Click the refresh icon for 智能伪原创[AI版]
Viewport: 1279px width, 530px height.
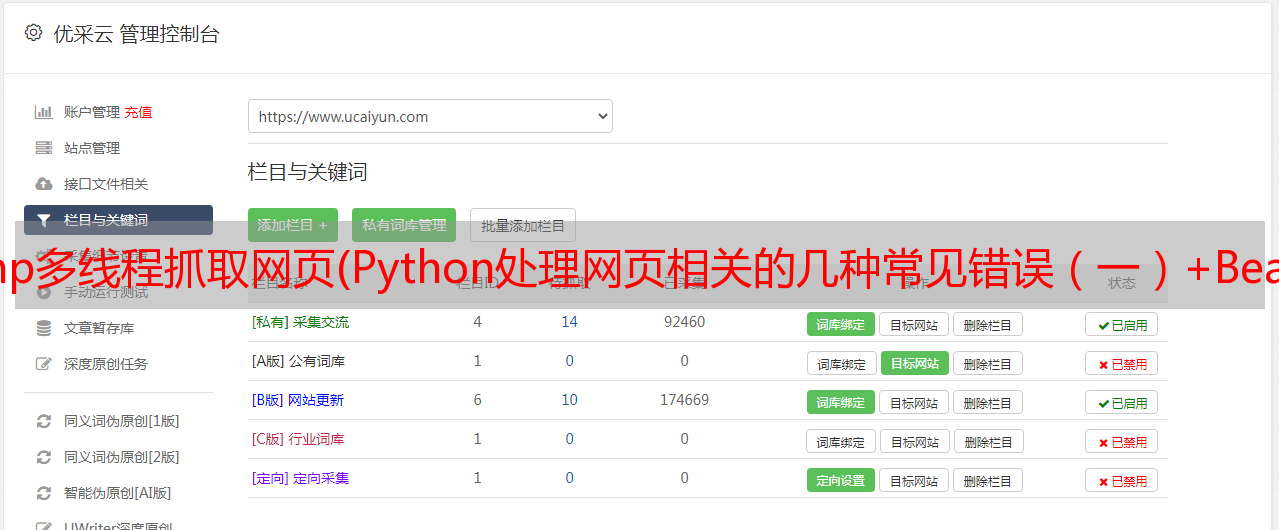click(43, 493)
